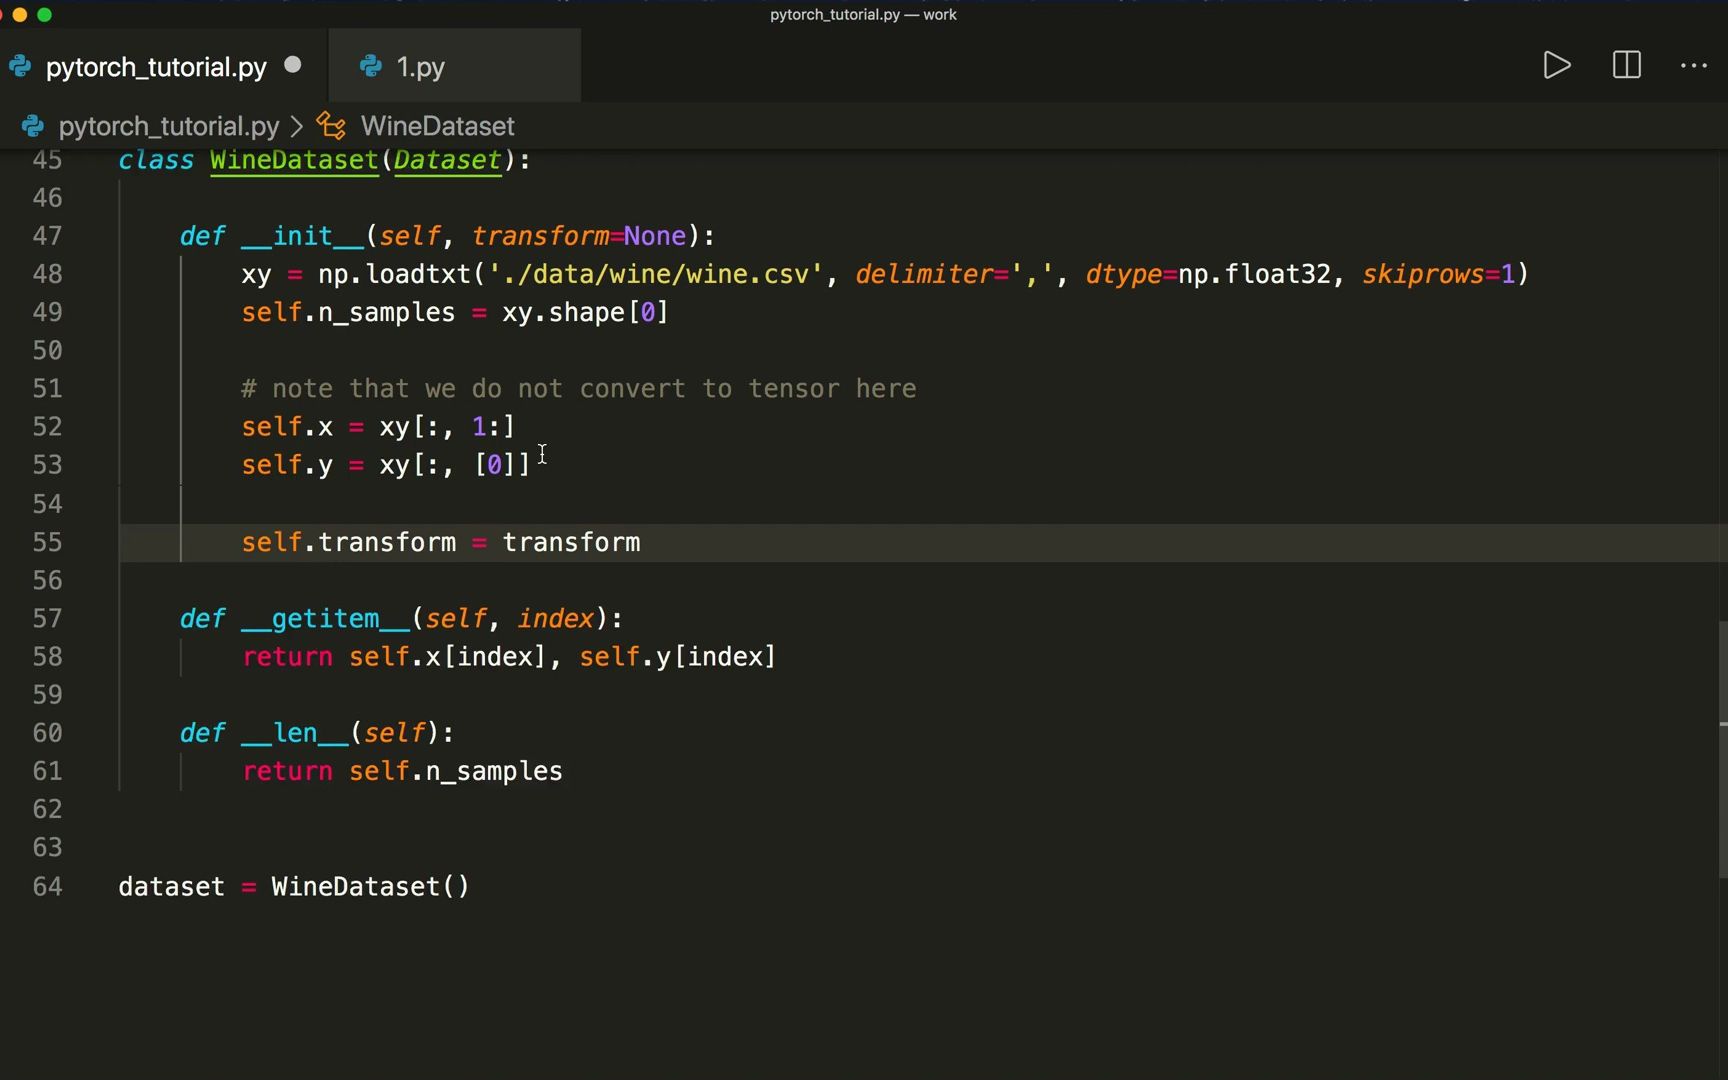The width and height of the screenshot is (1728, 1080).
Task: Select line number 55 in the gutter
Action: point(47,542)
